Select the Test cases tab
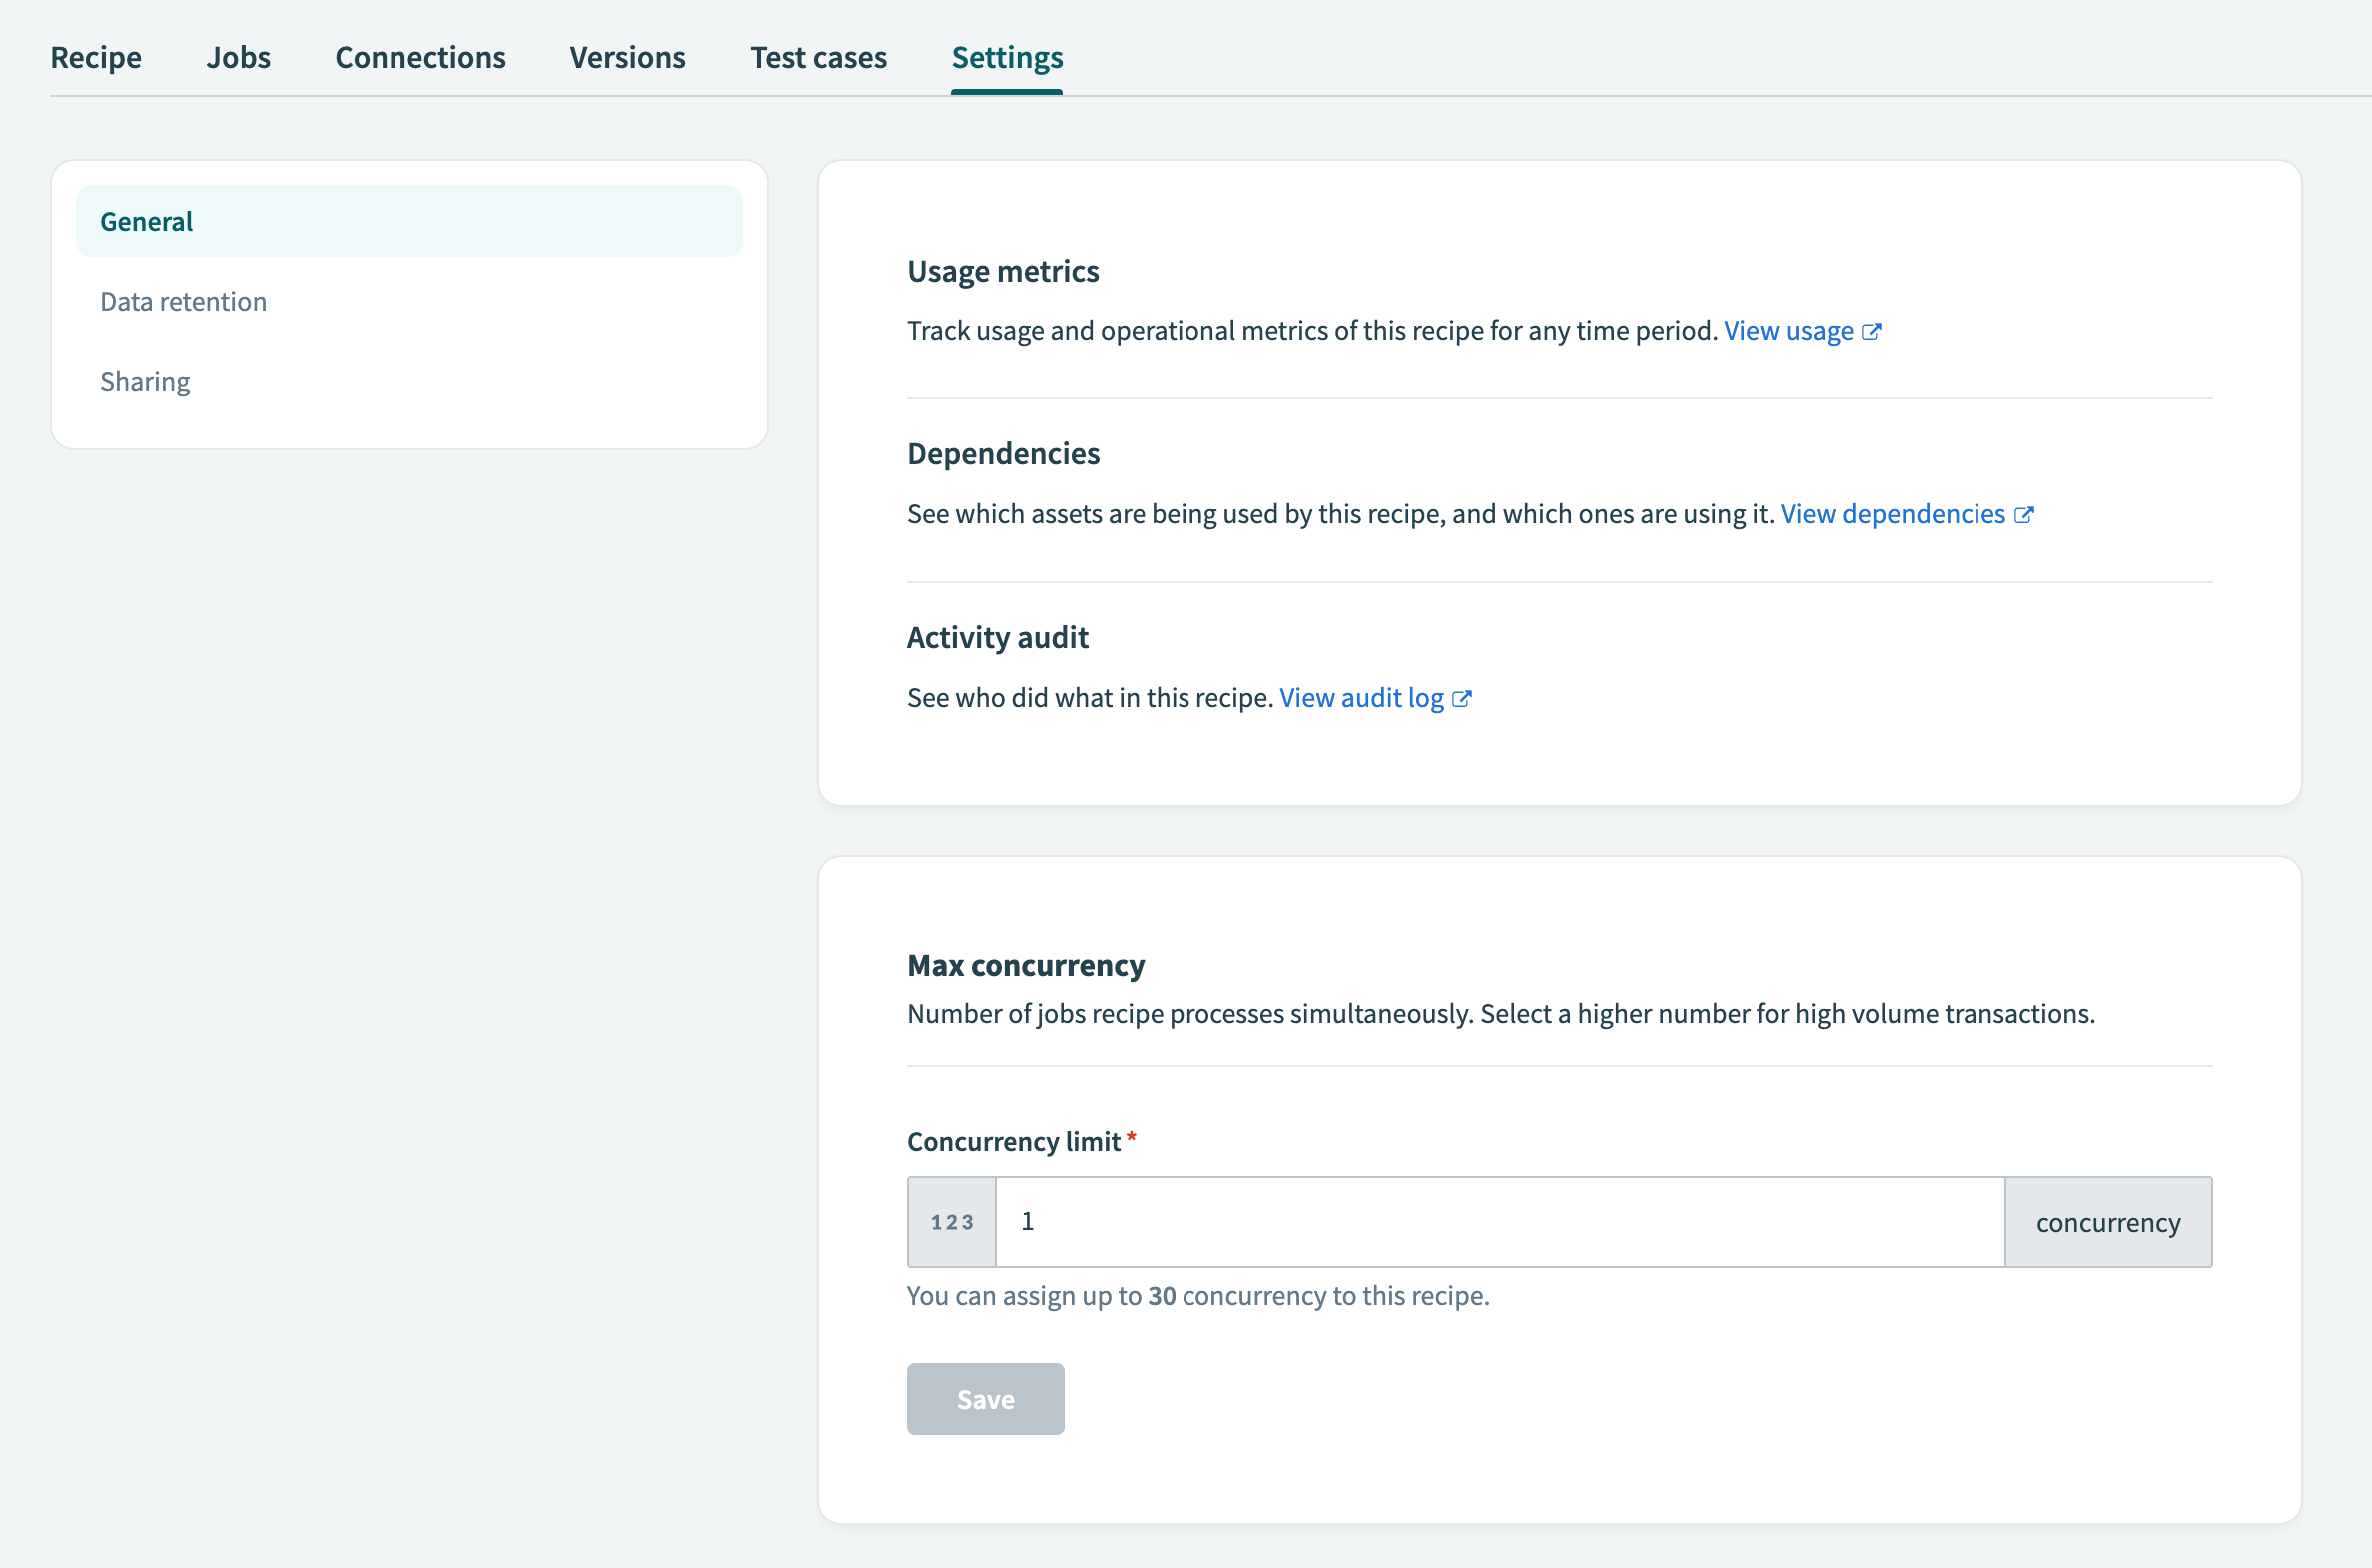 (818, 57)
